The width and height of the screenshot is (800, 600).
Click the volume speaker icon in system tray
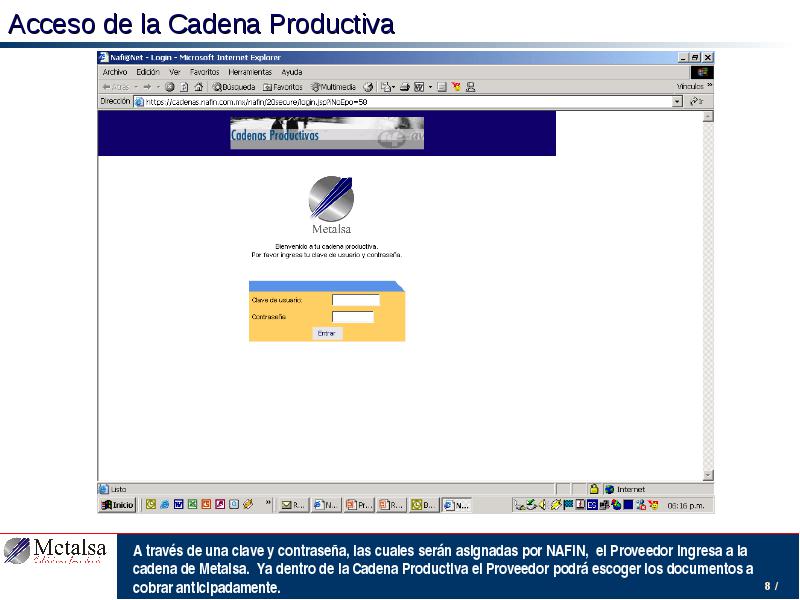click(x=542, y=505)
